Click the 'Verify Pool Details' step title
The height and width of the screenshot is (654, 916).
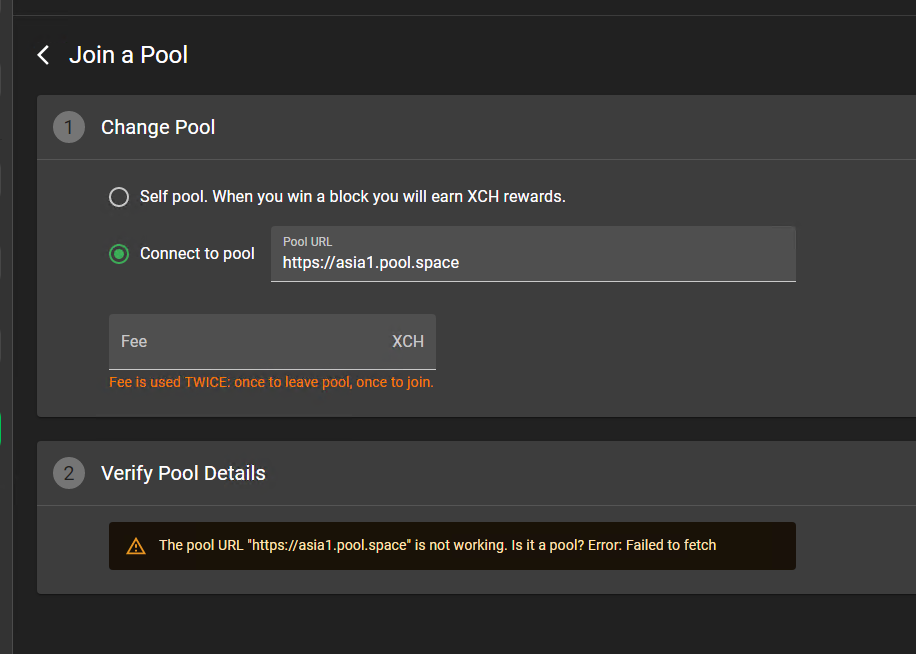point(183,473)
